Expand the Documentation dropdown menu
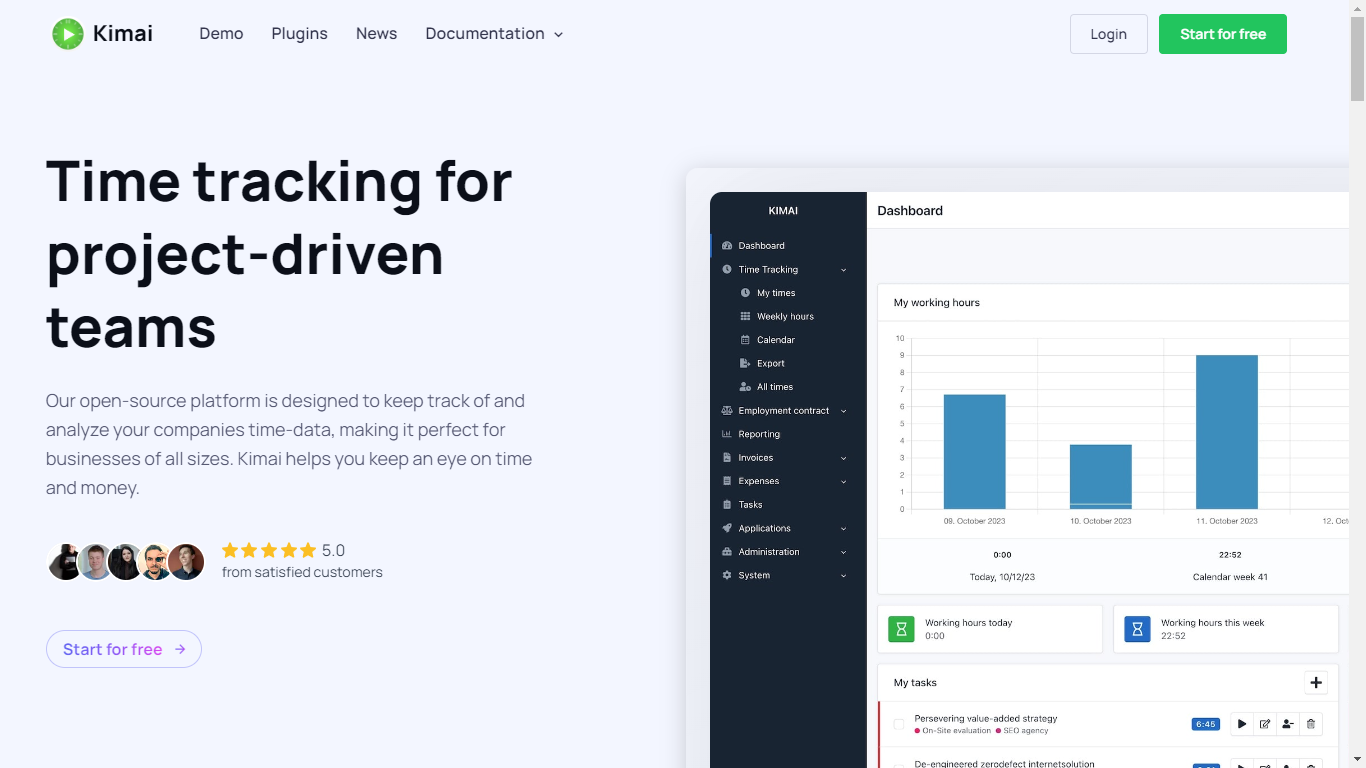Viewport: 1366px width, 768px height. point(494,34)
